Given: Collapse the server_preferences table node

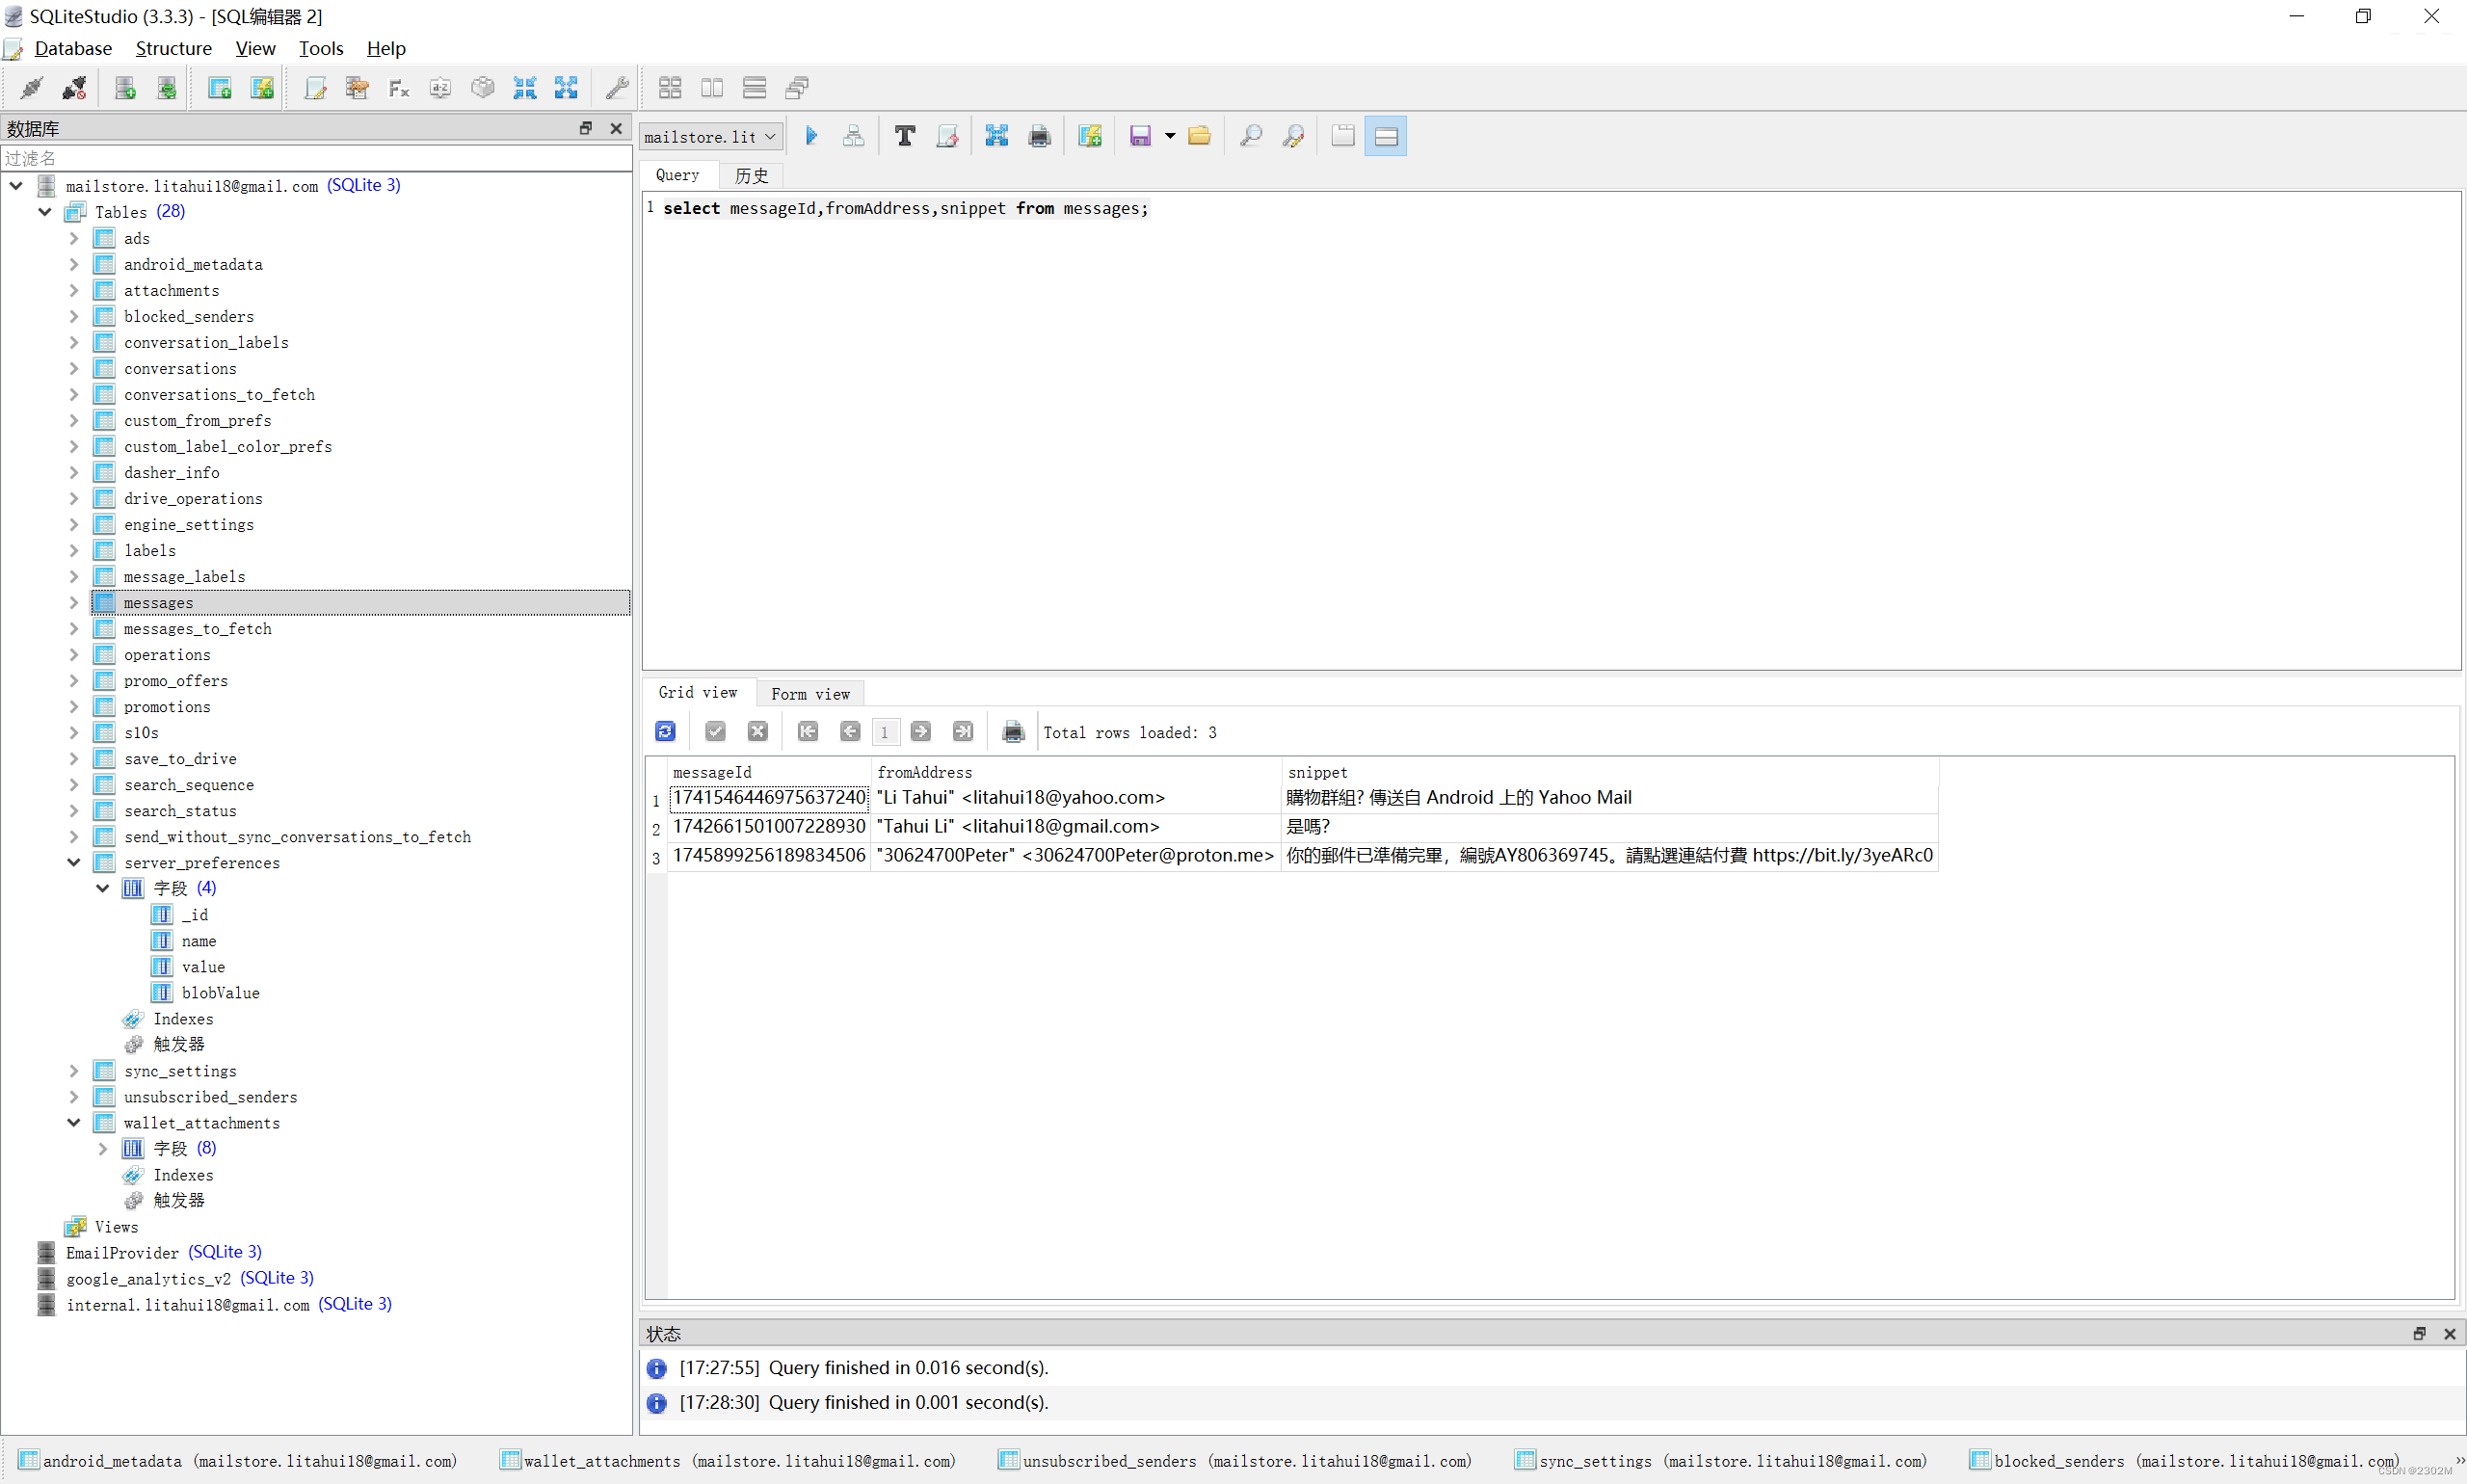Looking at the screenshot, I should [73, 862].
